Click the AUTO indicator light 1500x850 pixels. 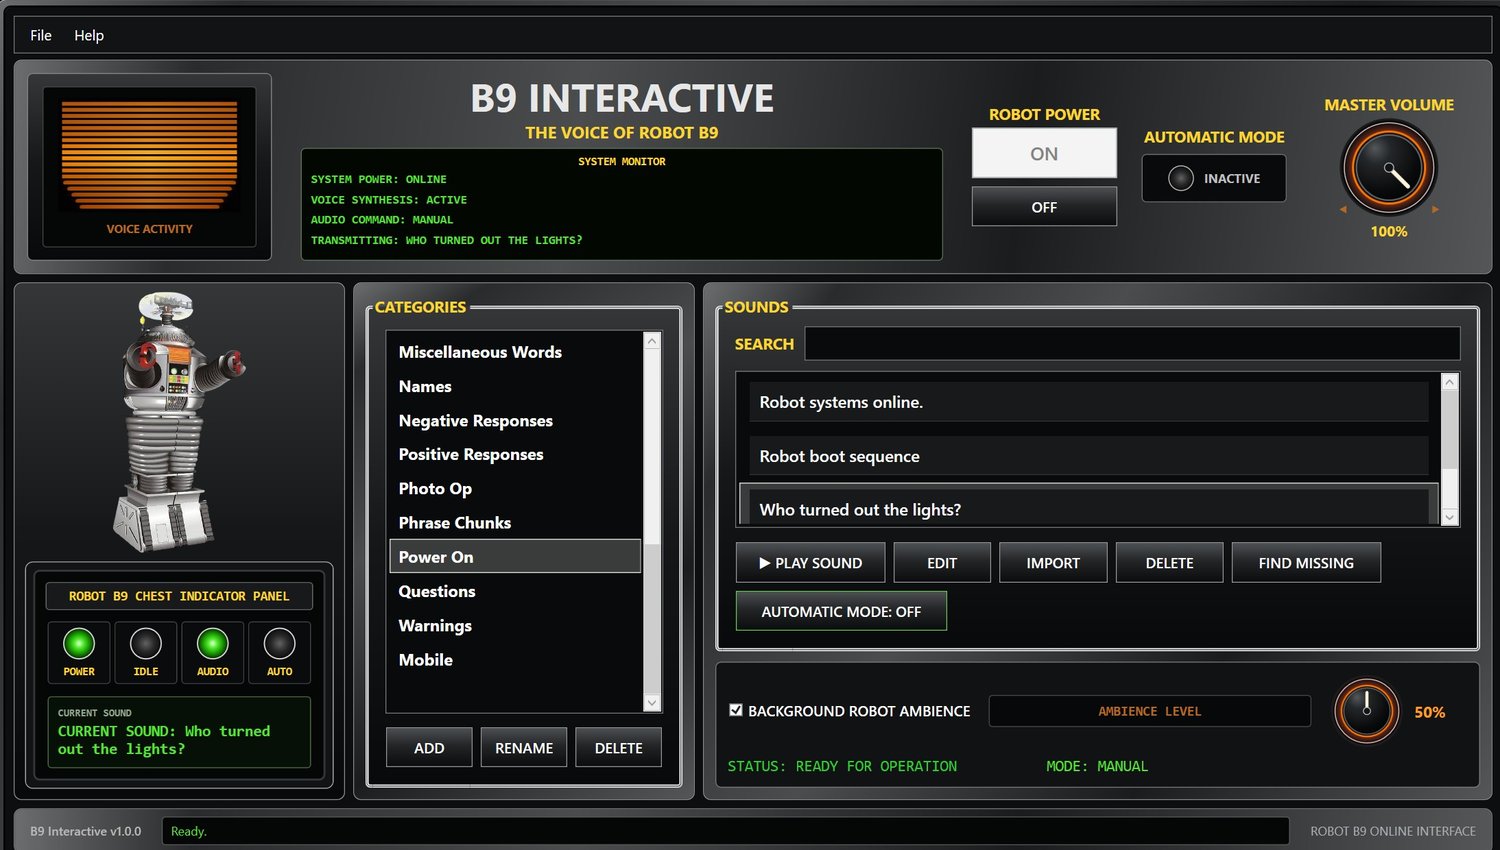tap(280, 644)
